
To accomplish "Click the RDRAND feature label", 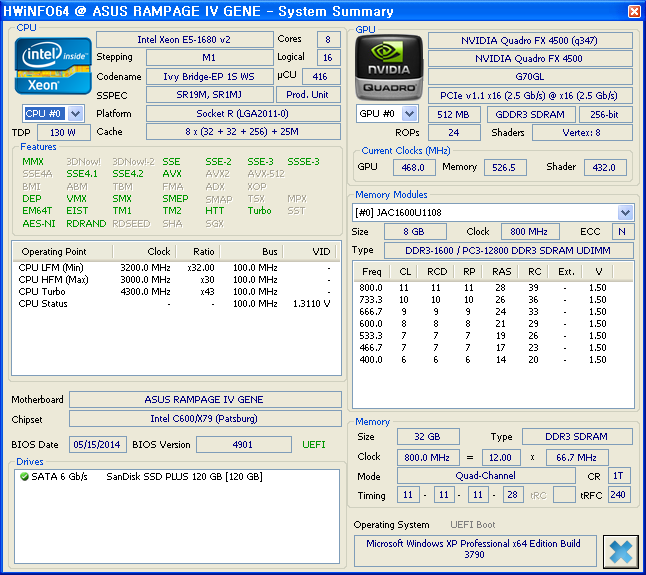I will [x=86, y=224].
